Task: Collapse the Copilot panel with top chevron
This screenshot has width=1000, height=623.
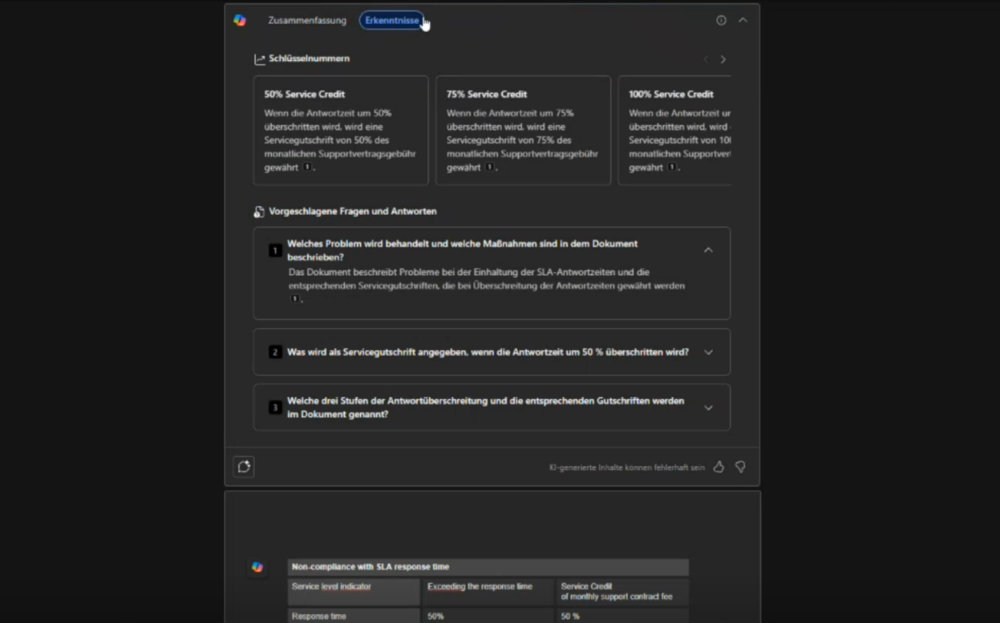Action: click(743, 20)
